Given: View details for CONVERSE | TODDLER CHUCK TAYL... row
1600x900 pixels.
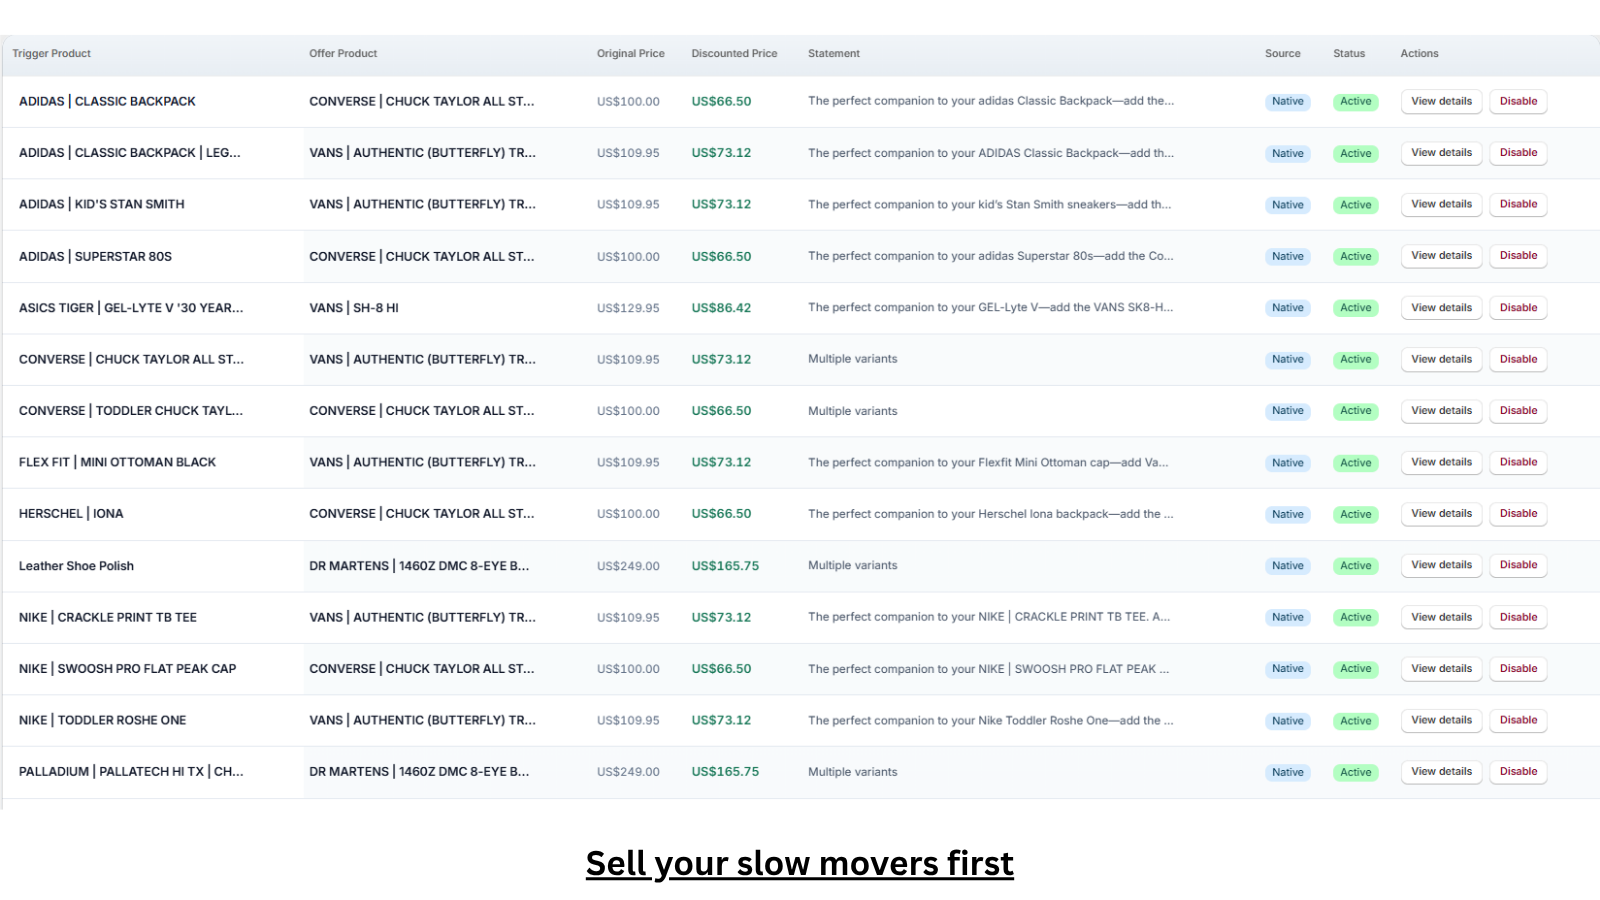Looking at the screenshot, I should click(1441, 411).
